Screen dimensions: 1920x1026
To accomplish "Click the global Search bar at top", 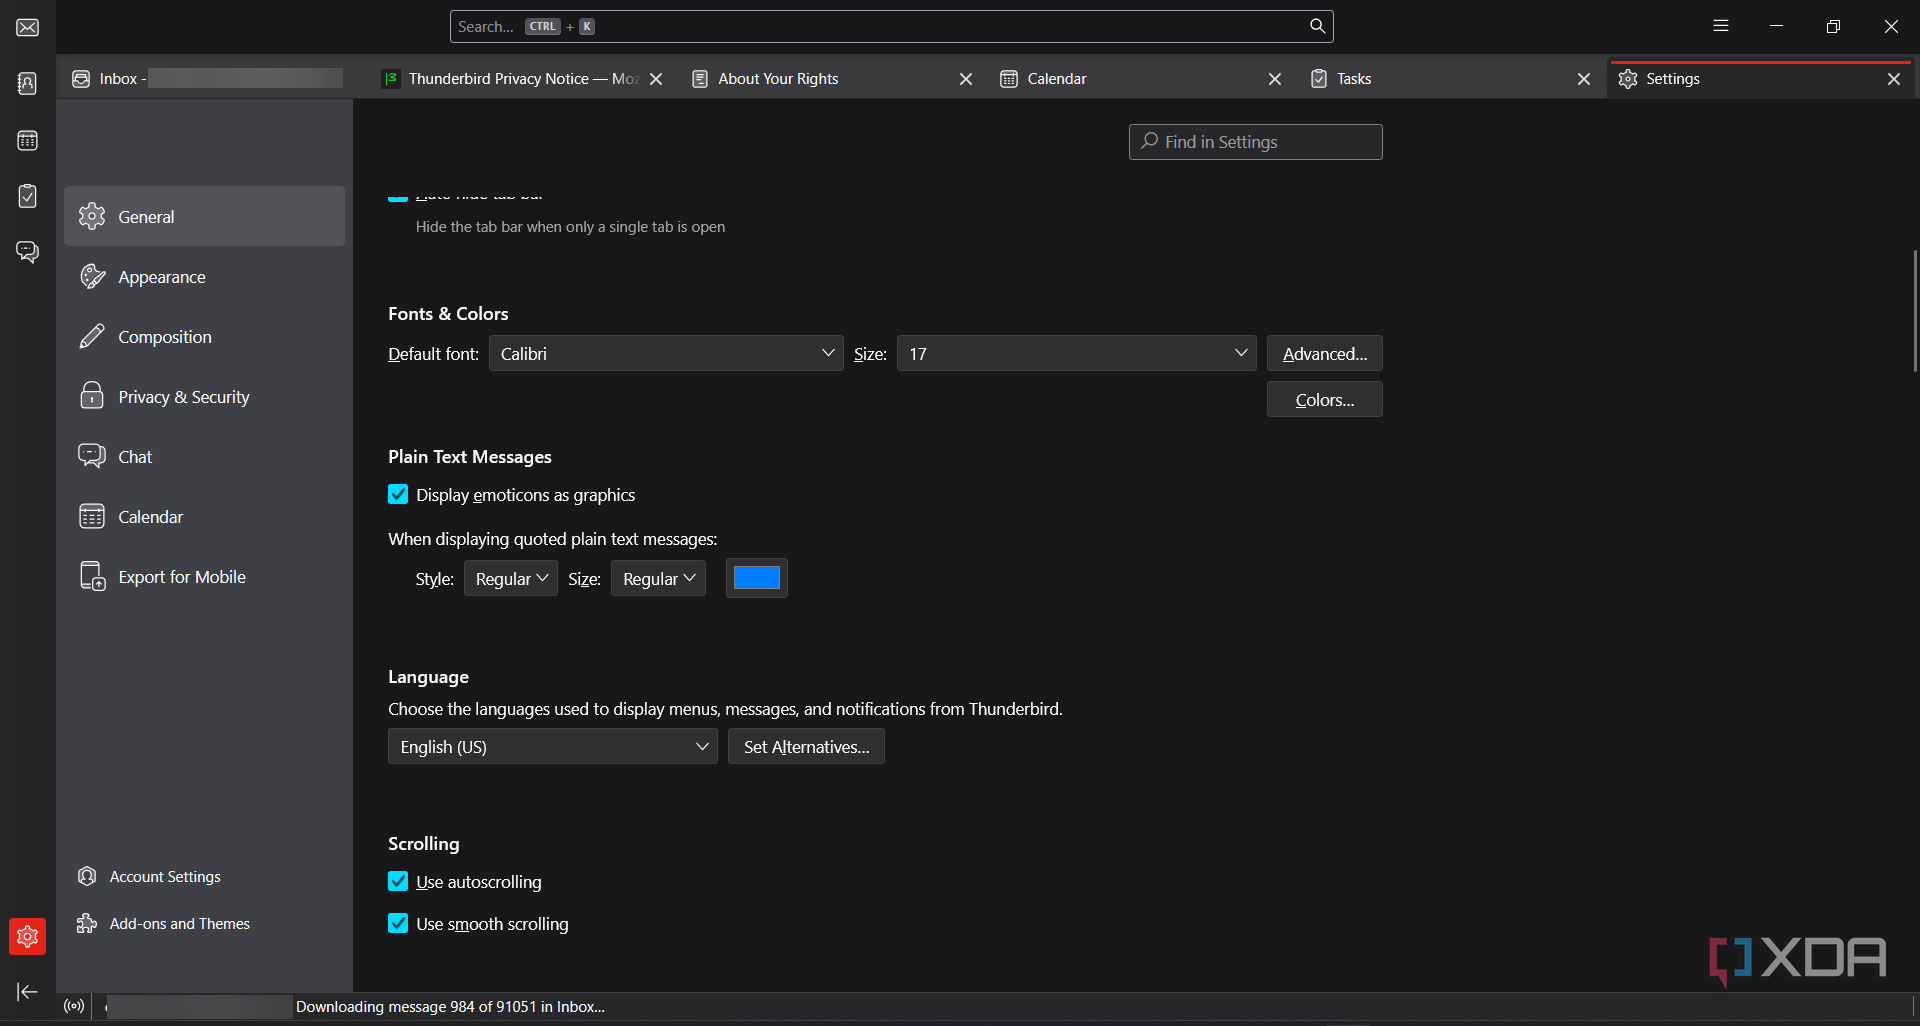I will pyautogui.click(x=891, y=27).
